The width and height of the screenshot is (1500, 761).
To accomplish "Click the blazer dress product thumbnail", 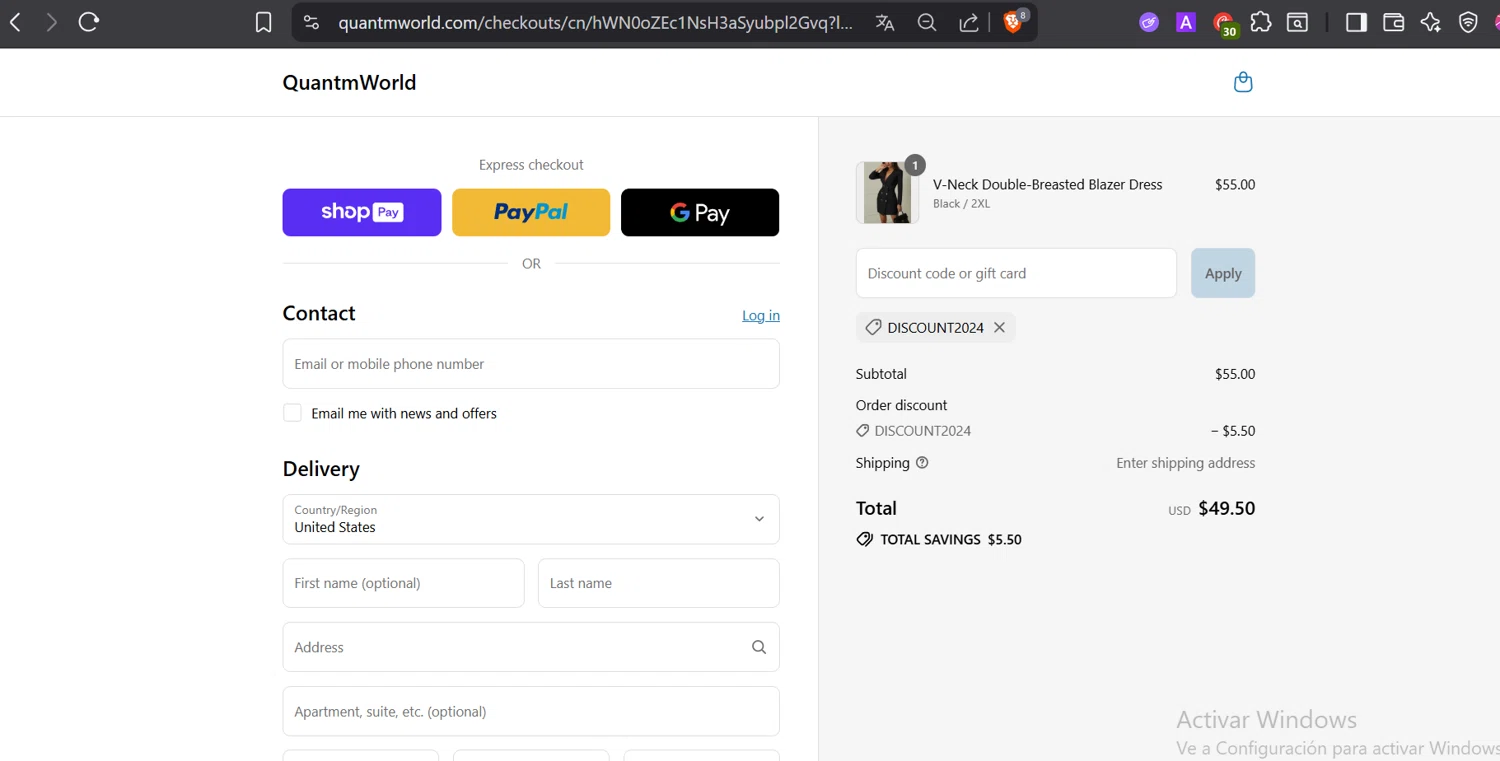I will 887,192.
